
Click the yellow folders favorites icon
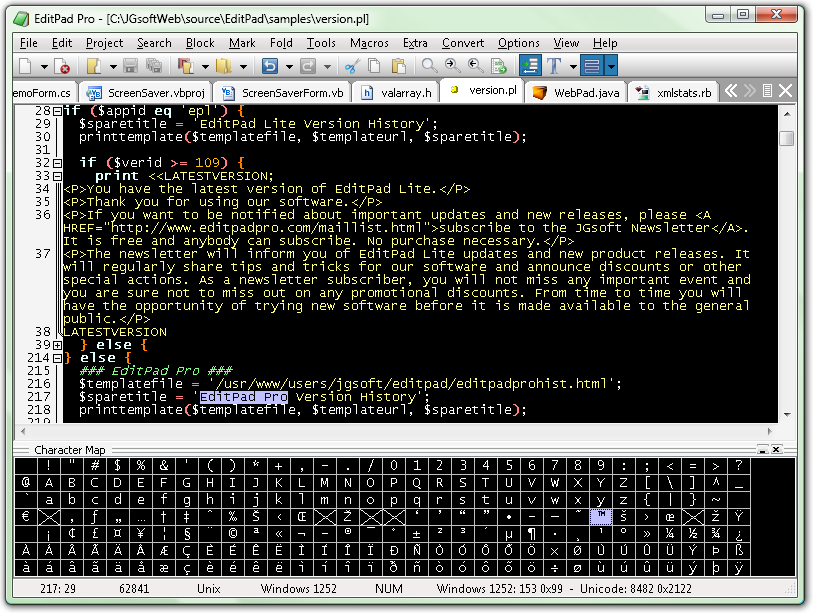[x=223, y=66]
